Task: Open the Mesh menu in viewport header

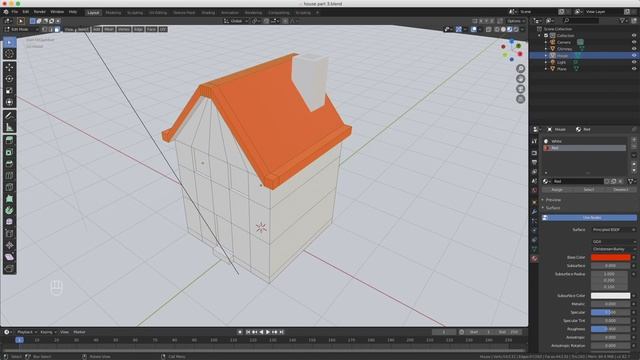Action: [109, 29]
